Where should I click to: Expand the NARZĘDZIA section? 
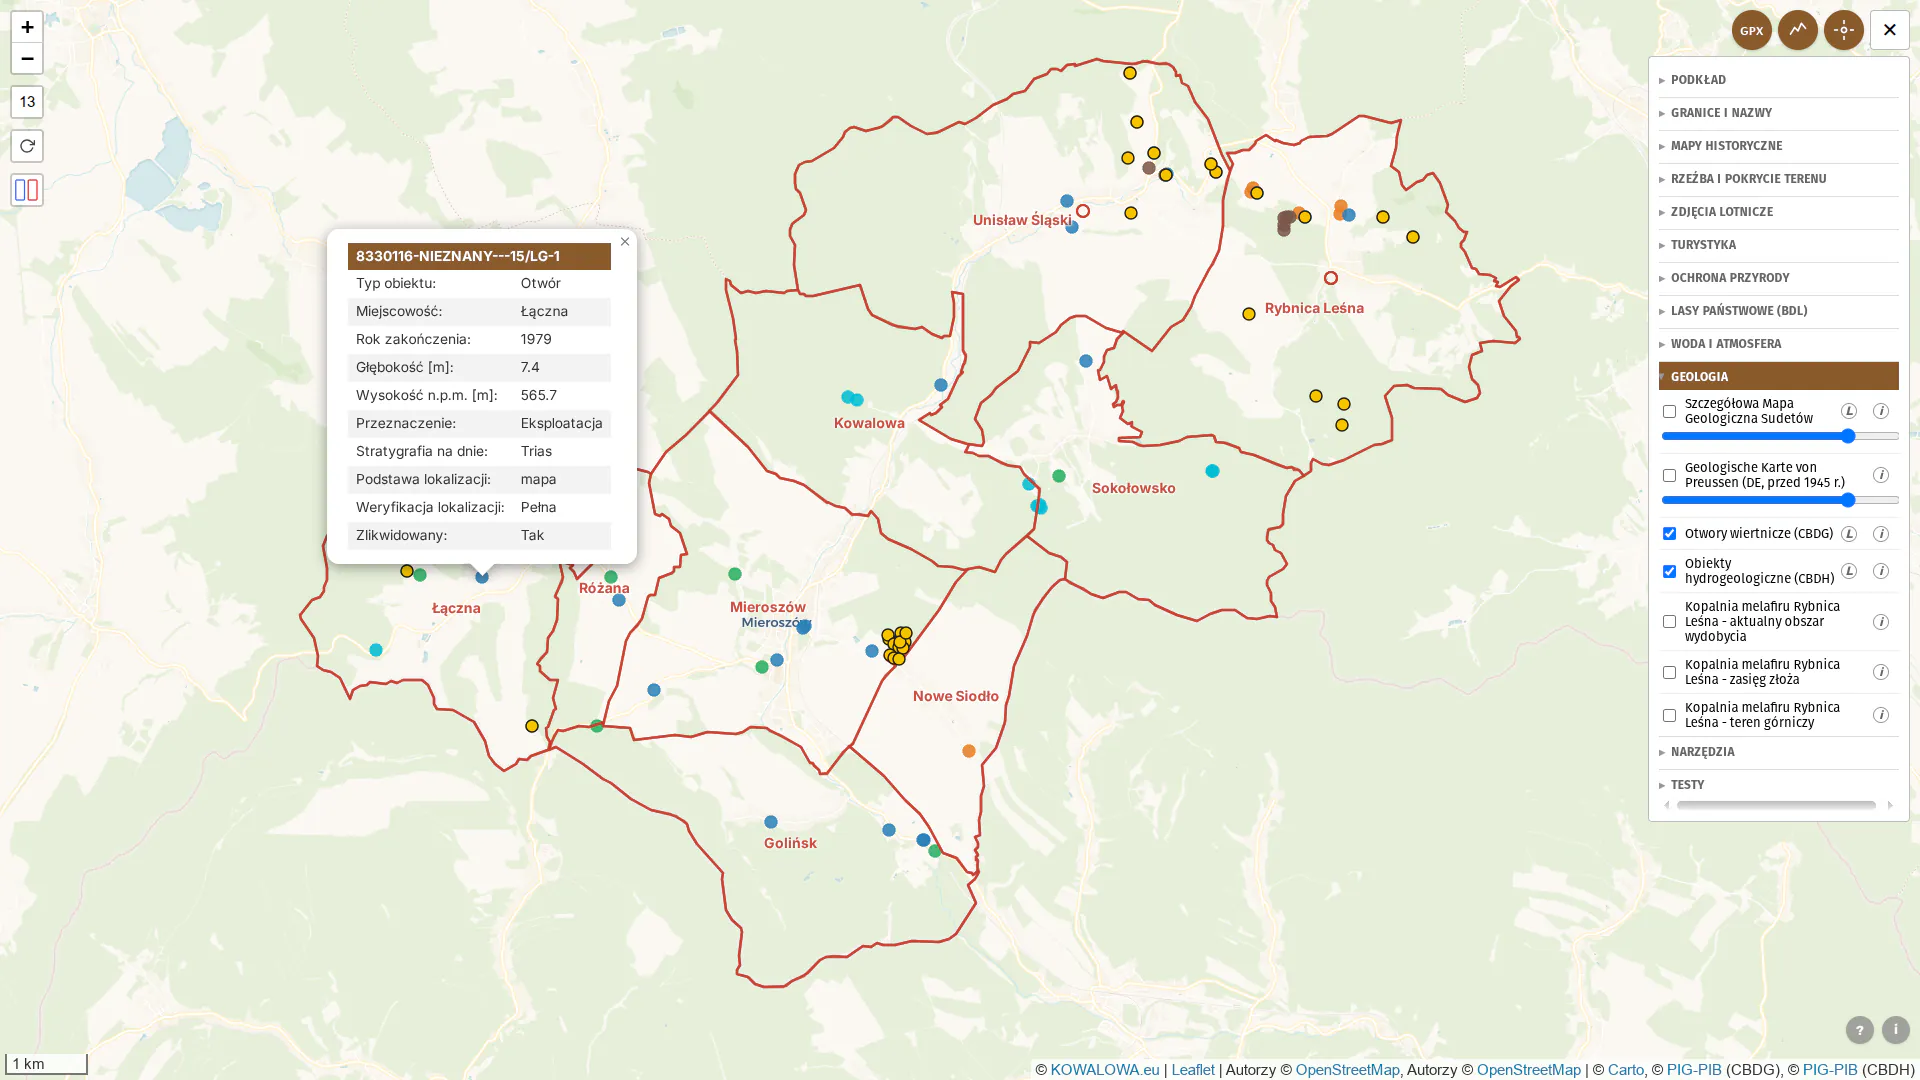tap(1778, 752)
